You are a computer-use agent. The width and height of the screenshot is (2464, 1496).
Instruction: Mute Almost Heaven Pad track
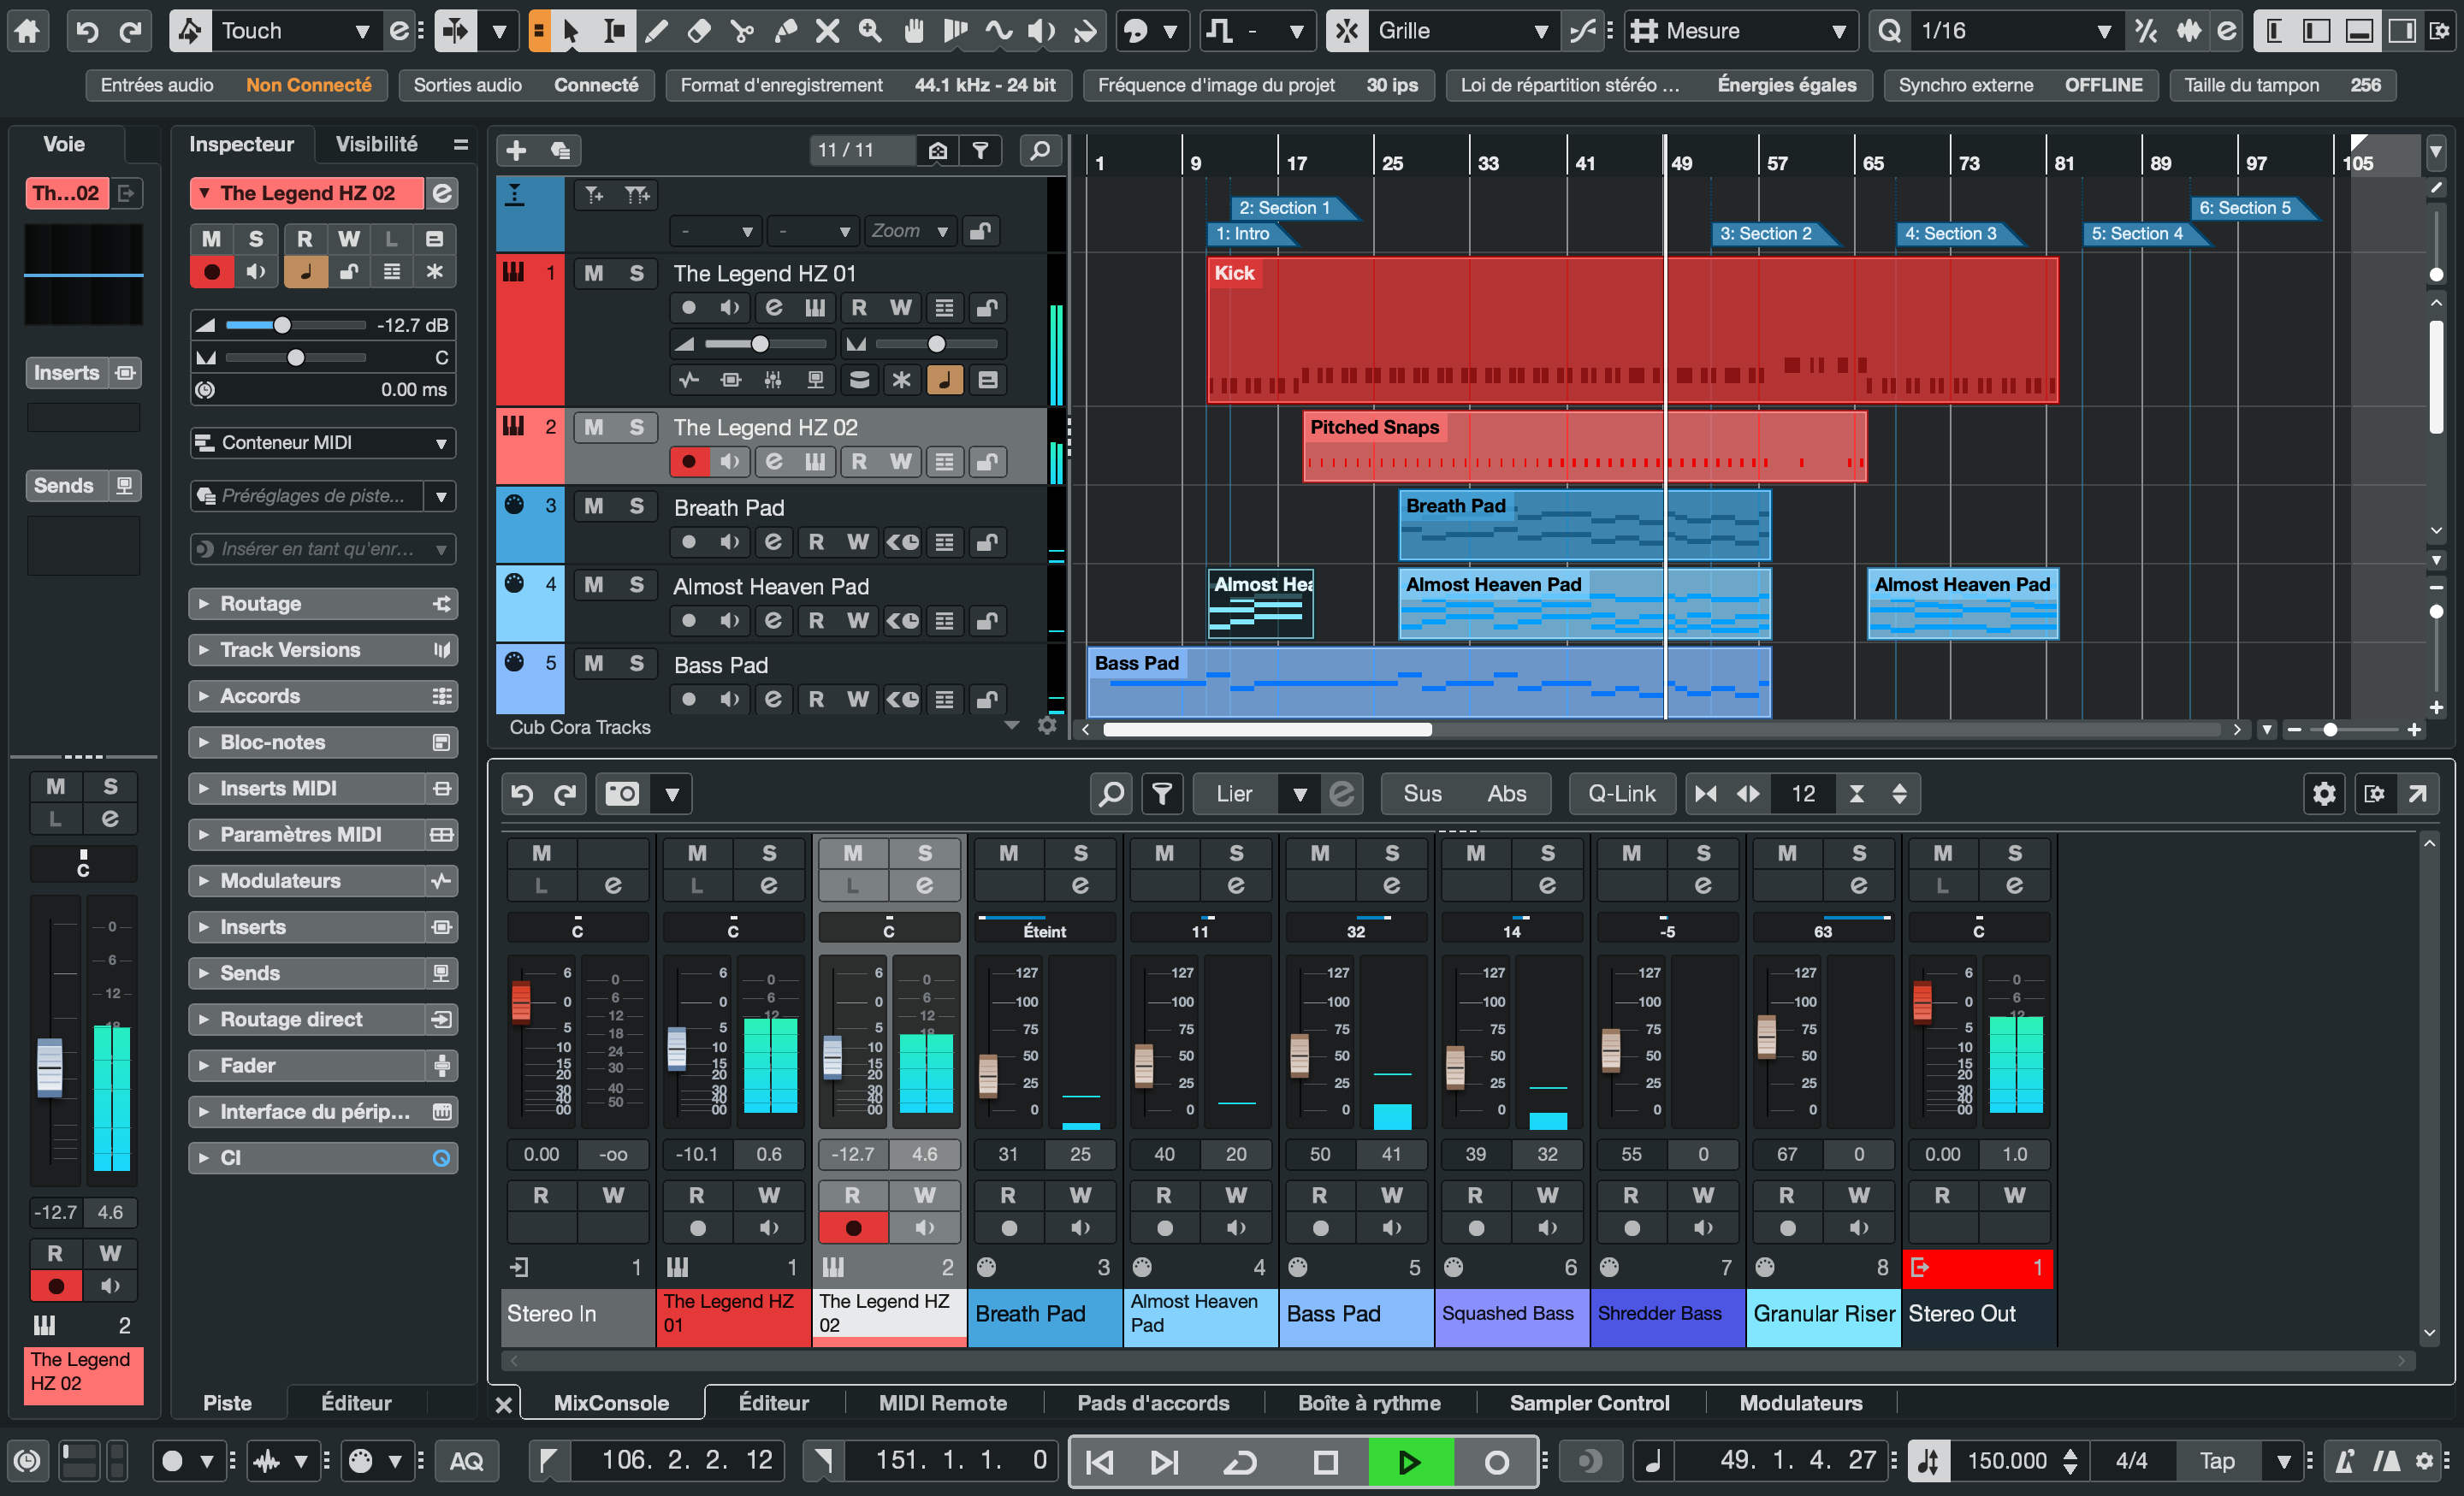[594, 584]
